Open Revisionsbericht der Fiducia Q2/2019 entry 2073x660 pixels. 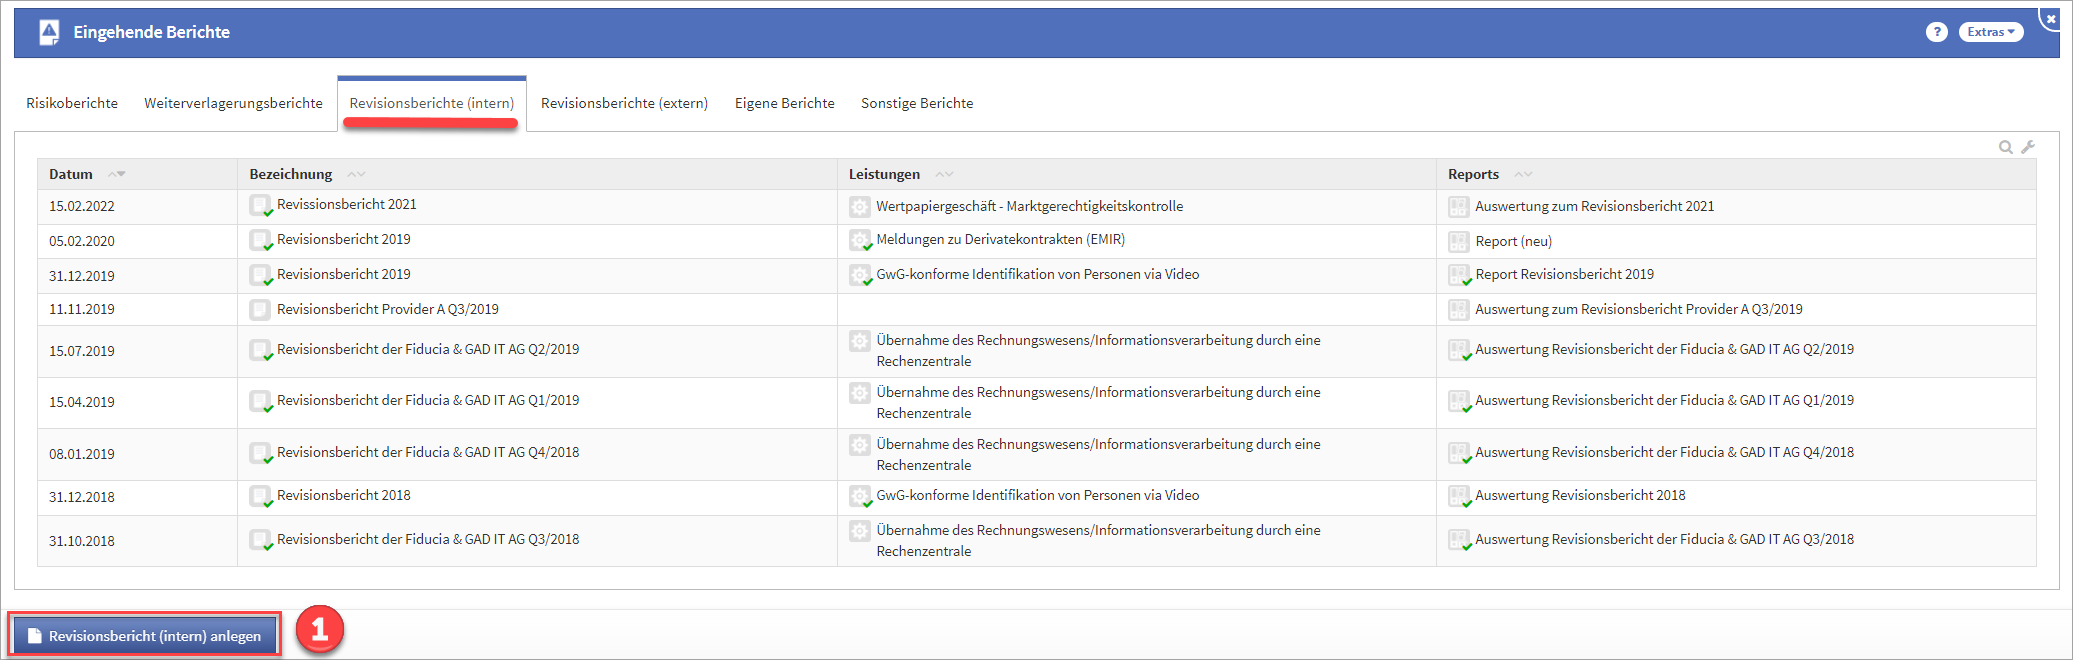pyautogui.click(x=427, y=349)
